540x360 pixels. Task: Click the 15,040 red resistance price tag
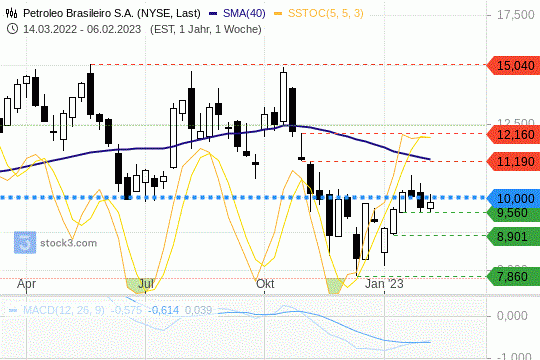tap(513, 65)
